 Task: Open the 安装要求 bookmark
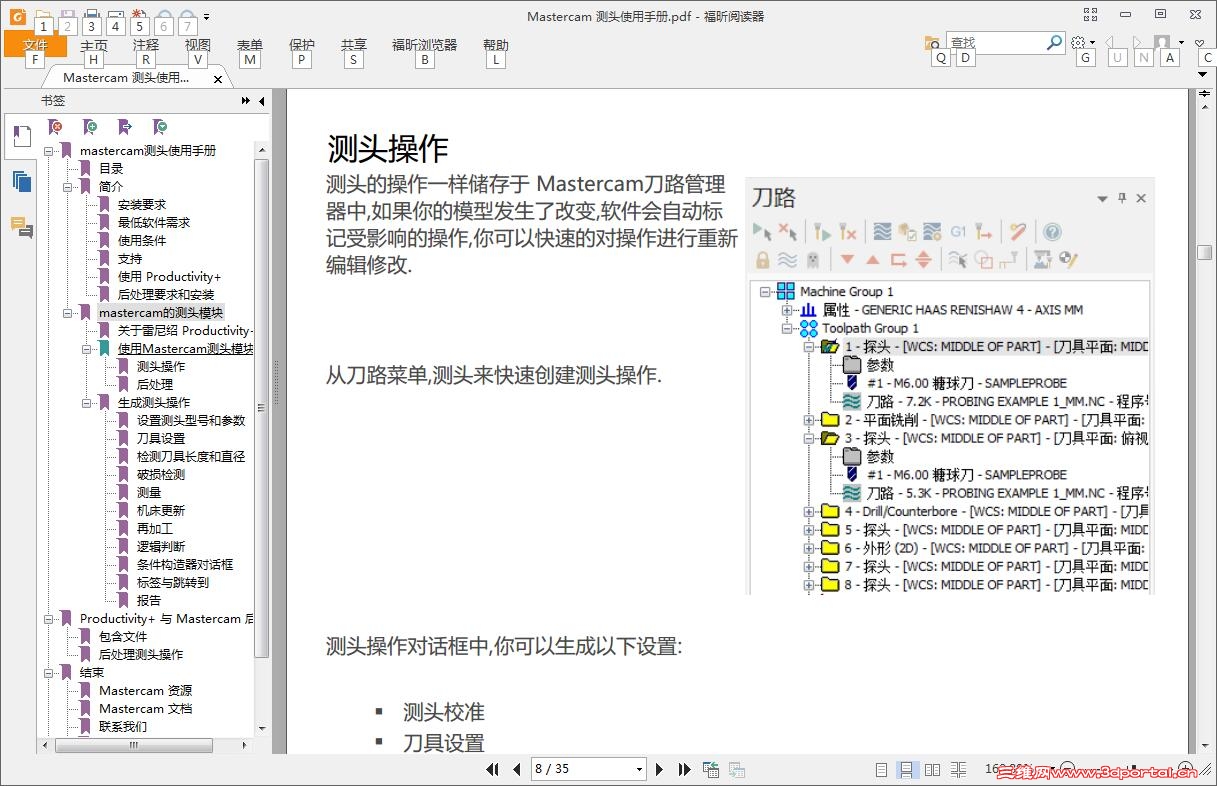[x=142, y=205]
